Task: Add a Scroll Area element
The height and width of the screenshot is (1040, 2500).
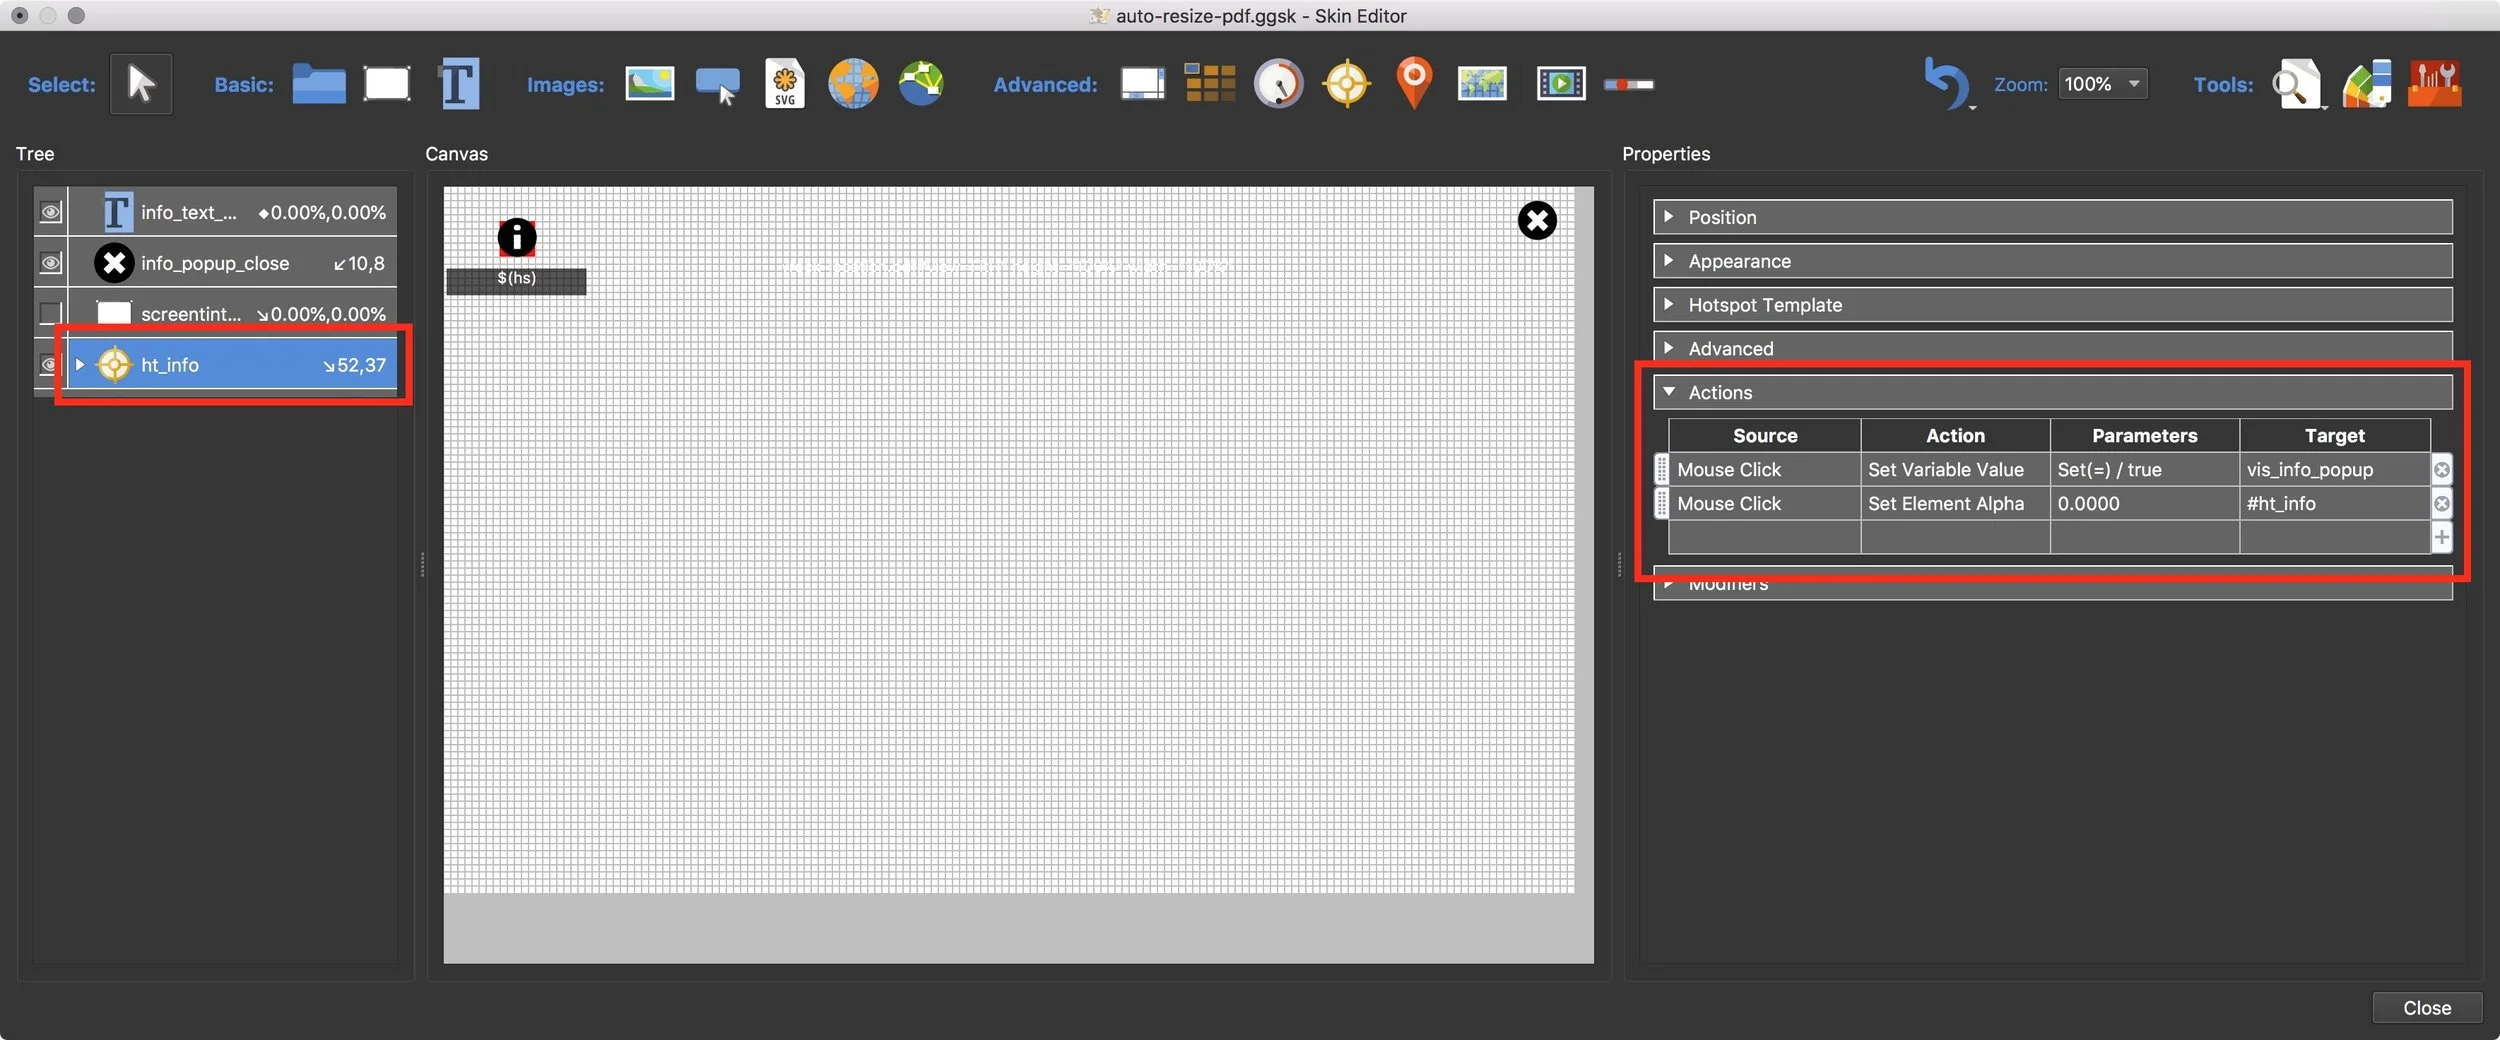Action: (x=1142, y=84)
